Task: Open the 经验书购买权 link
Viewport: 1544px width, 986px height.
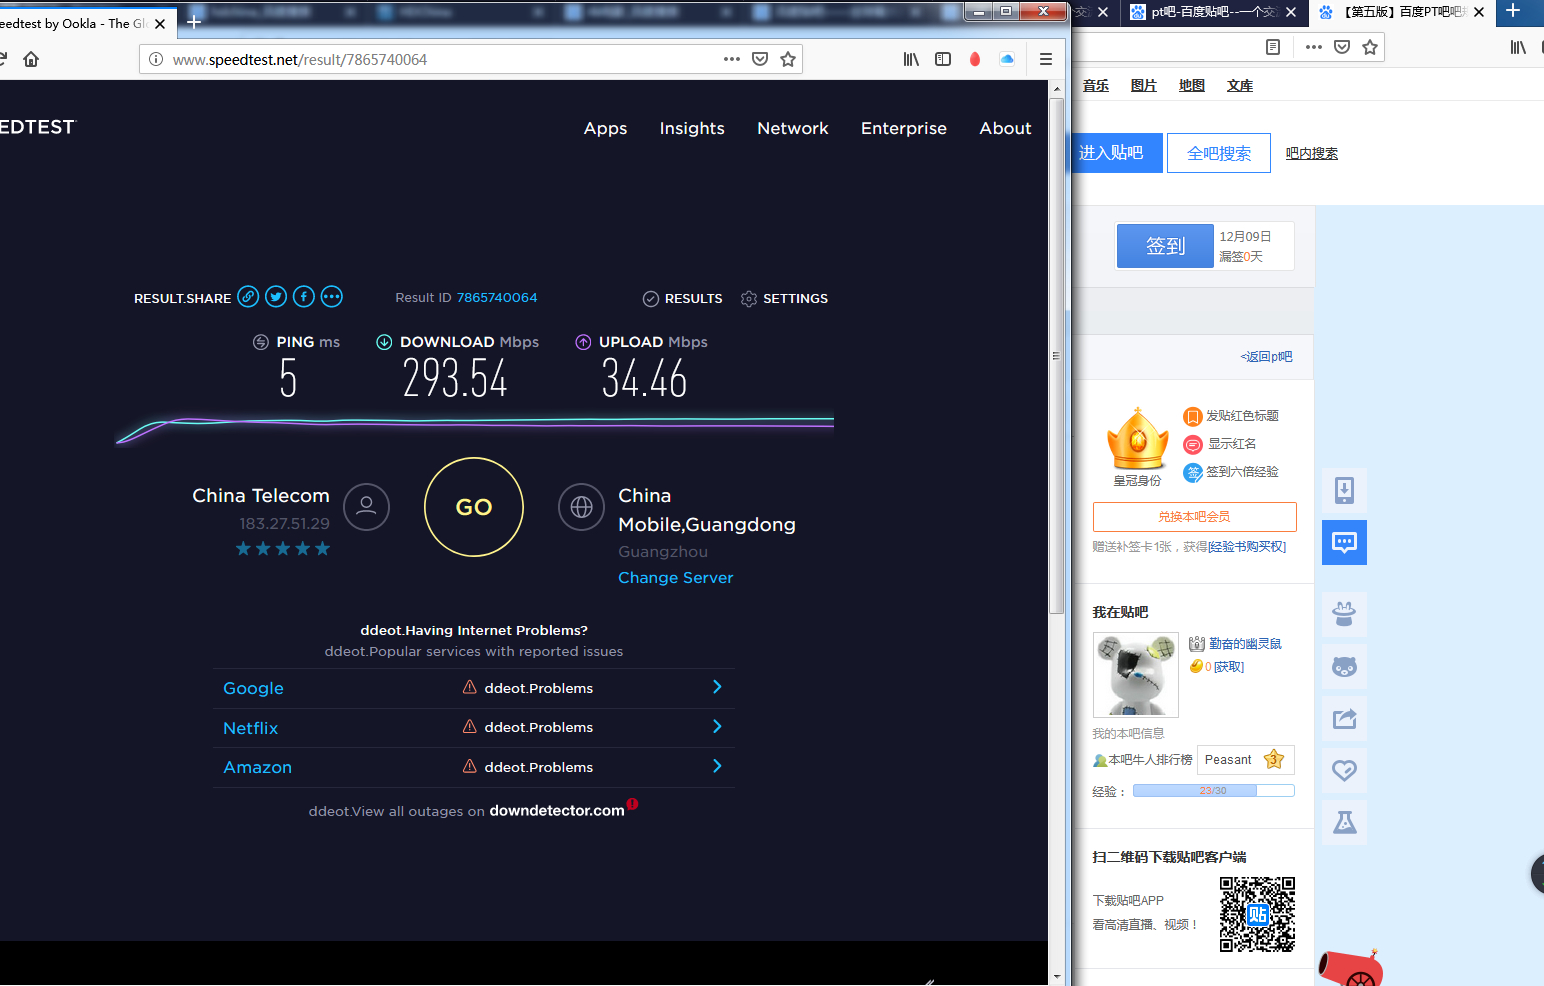Action: [1247, 547]
